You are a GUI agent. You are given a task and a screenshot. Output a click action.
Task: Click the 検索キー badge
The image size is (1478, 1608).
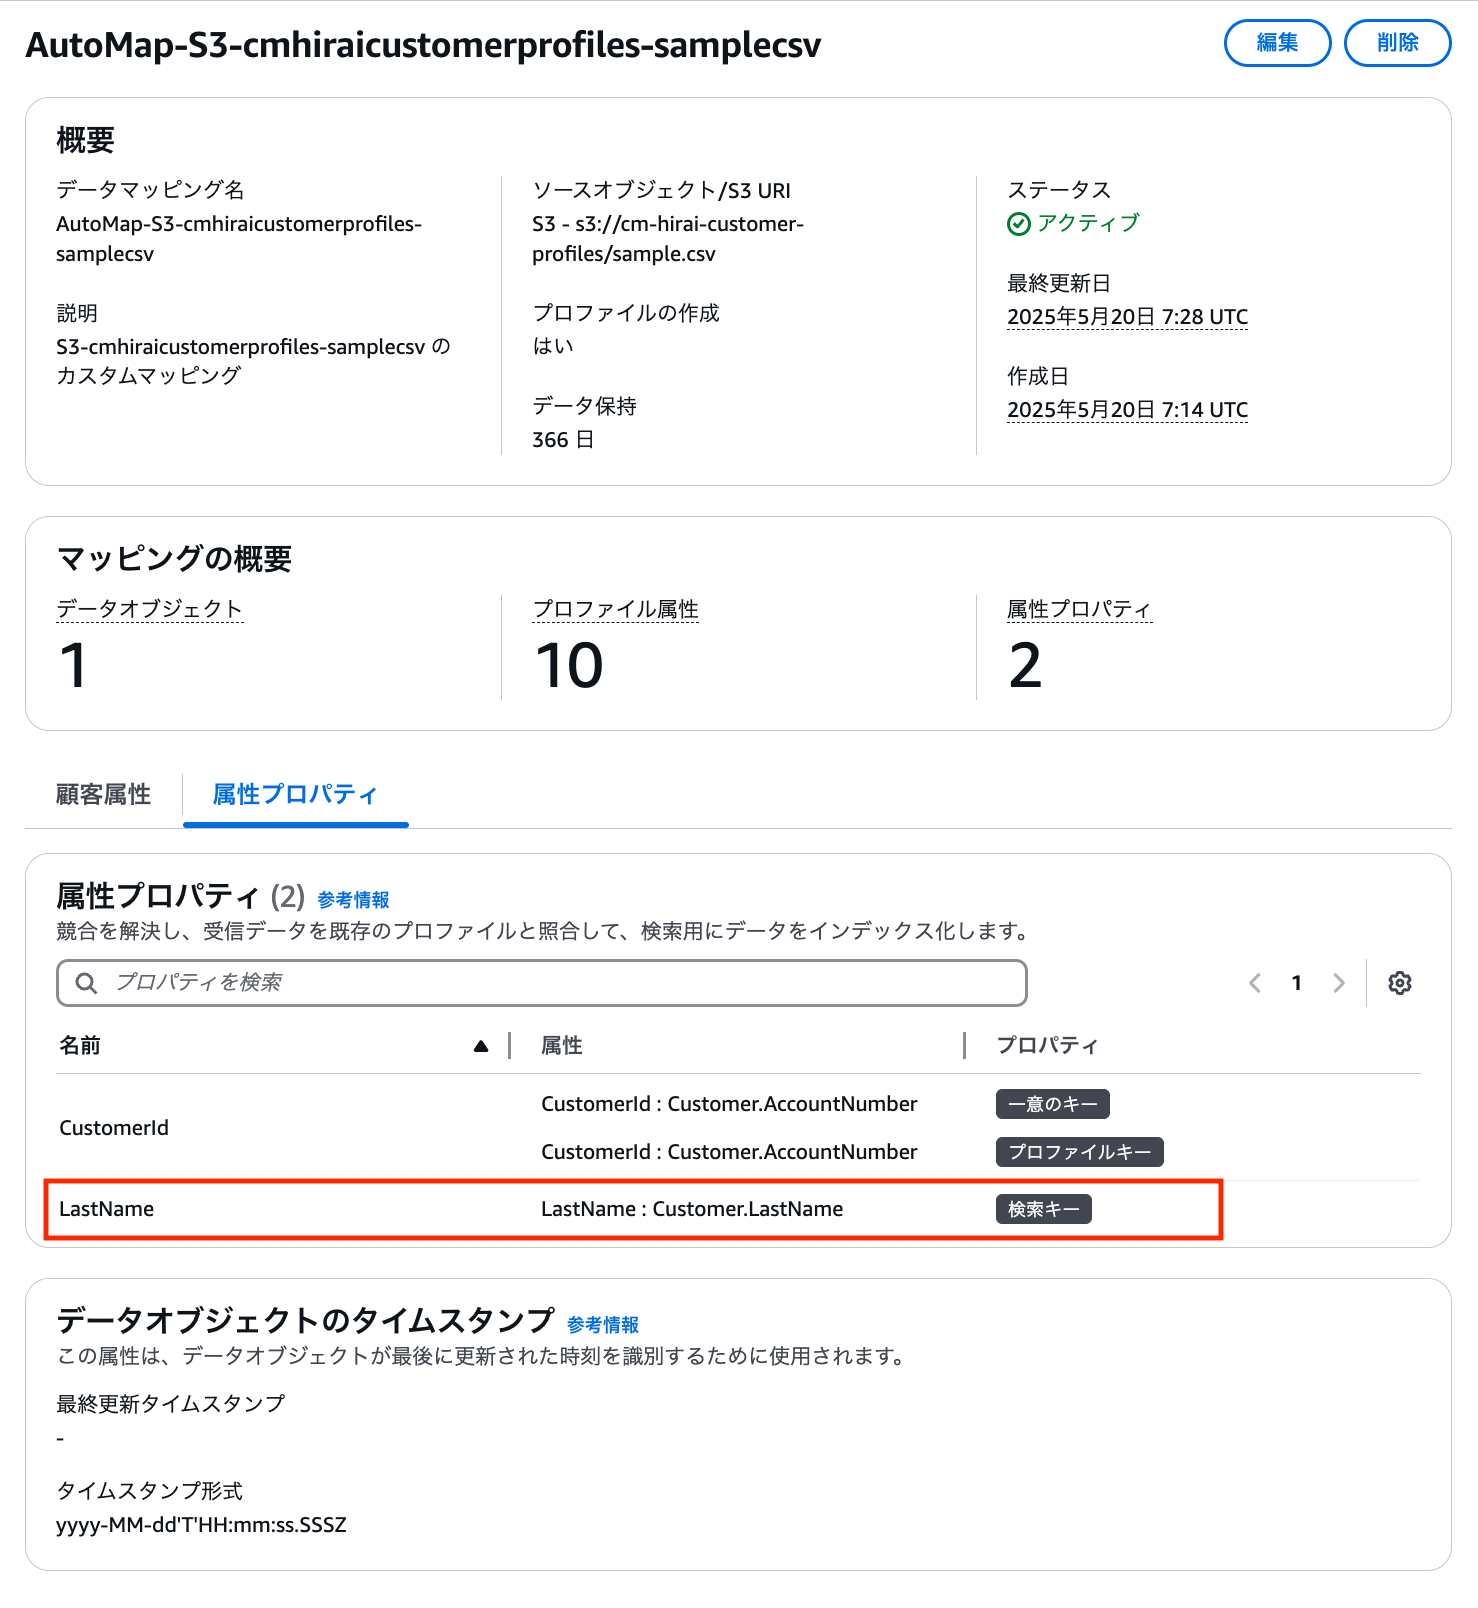coord(1044,1209)
